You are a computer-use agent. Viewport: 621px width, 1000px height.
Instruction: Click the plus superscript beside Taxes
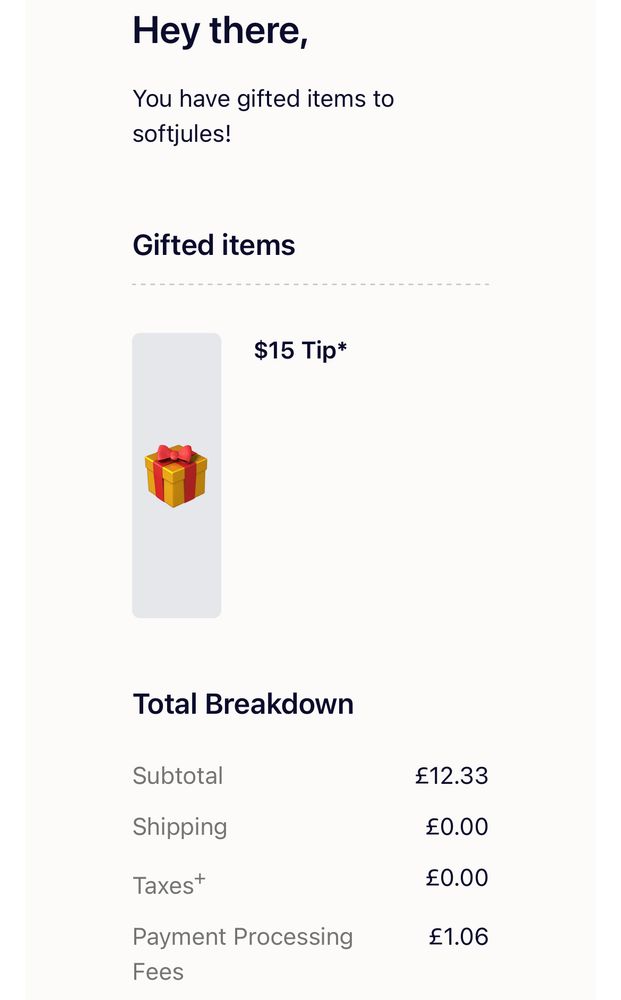point(200,878)
